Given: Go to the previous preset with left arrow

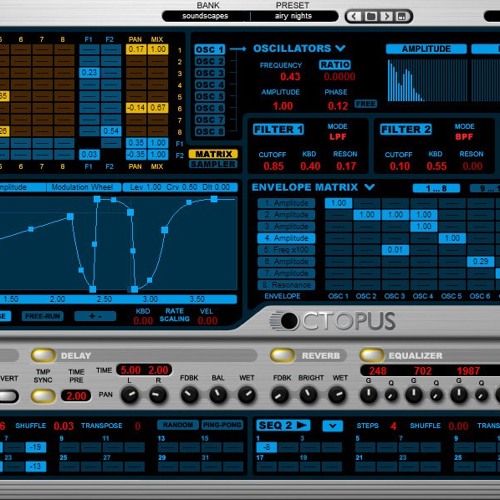Looking at the screenshot, I should [354, 16].
